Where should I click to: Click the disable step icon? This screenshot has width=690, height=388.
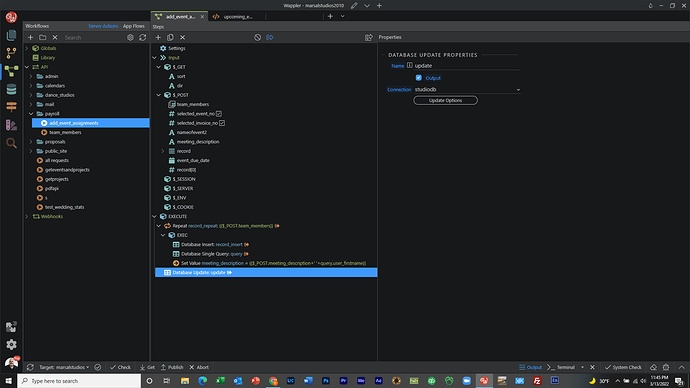coord(257,37)
